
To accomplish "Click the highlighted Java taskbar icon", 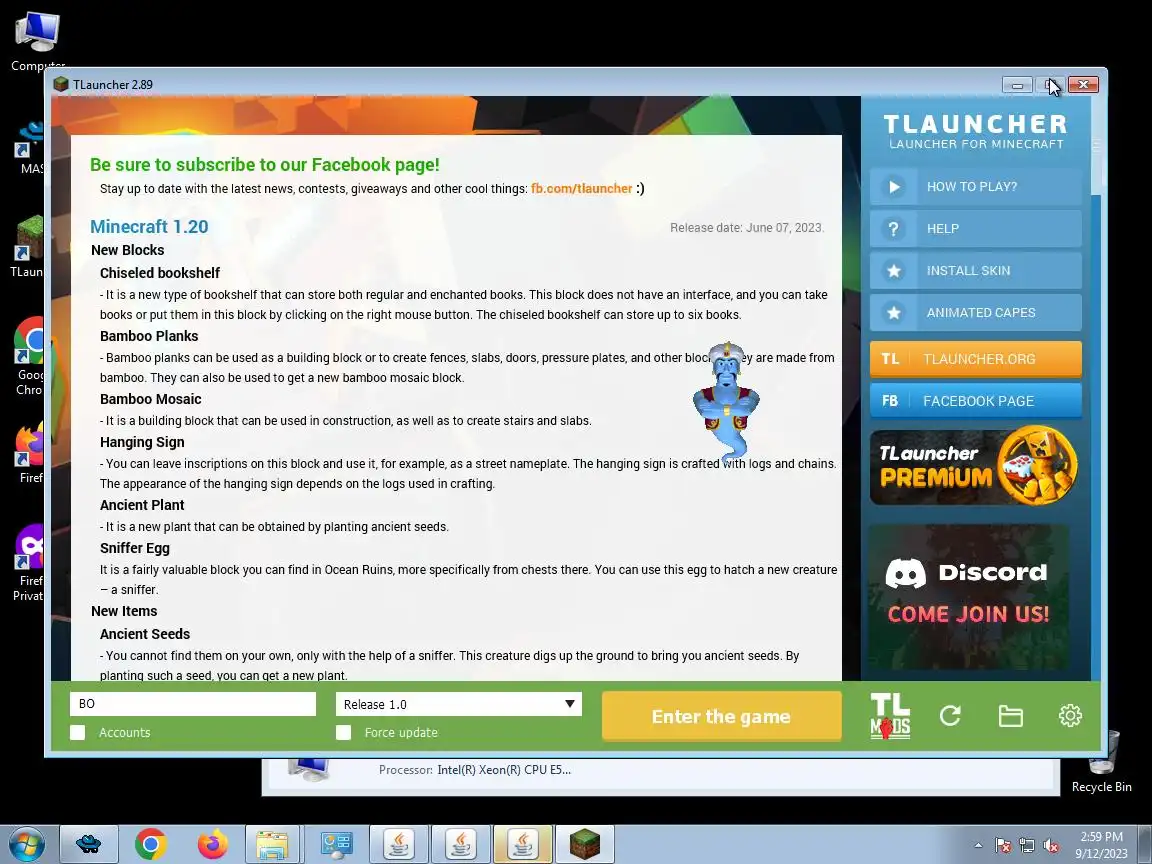I will 522,844.
